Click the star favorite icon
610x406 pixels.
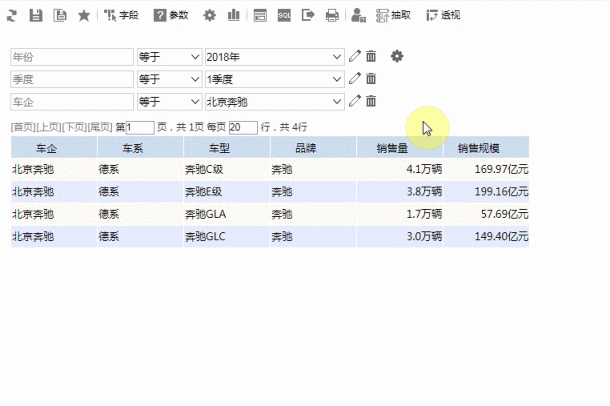[84, 16]
